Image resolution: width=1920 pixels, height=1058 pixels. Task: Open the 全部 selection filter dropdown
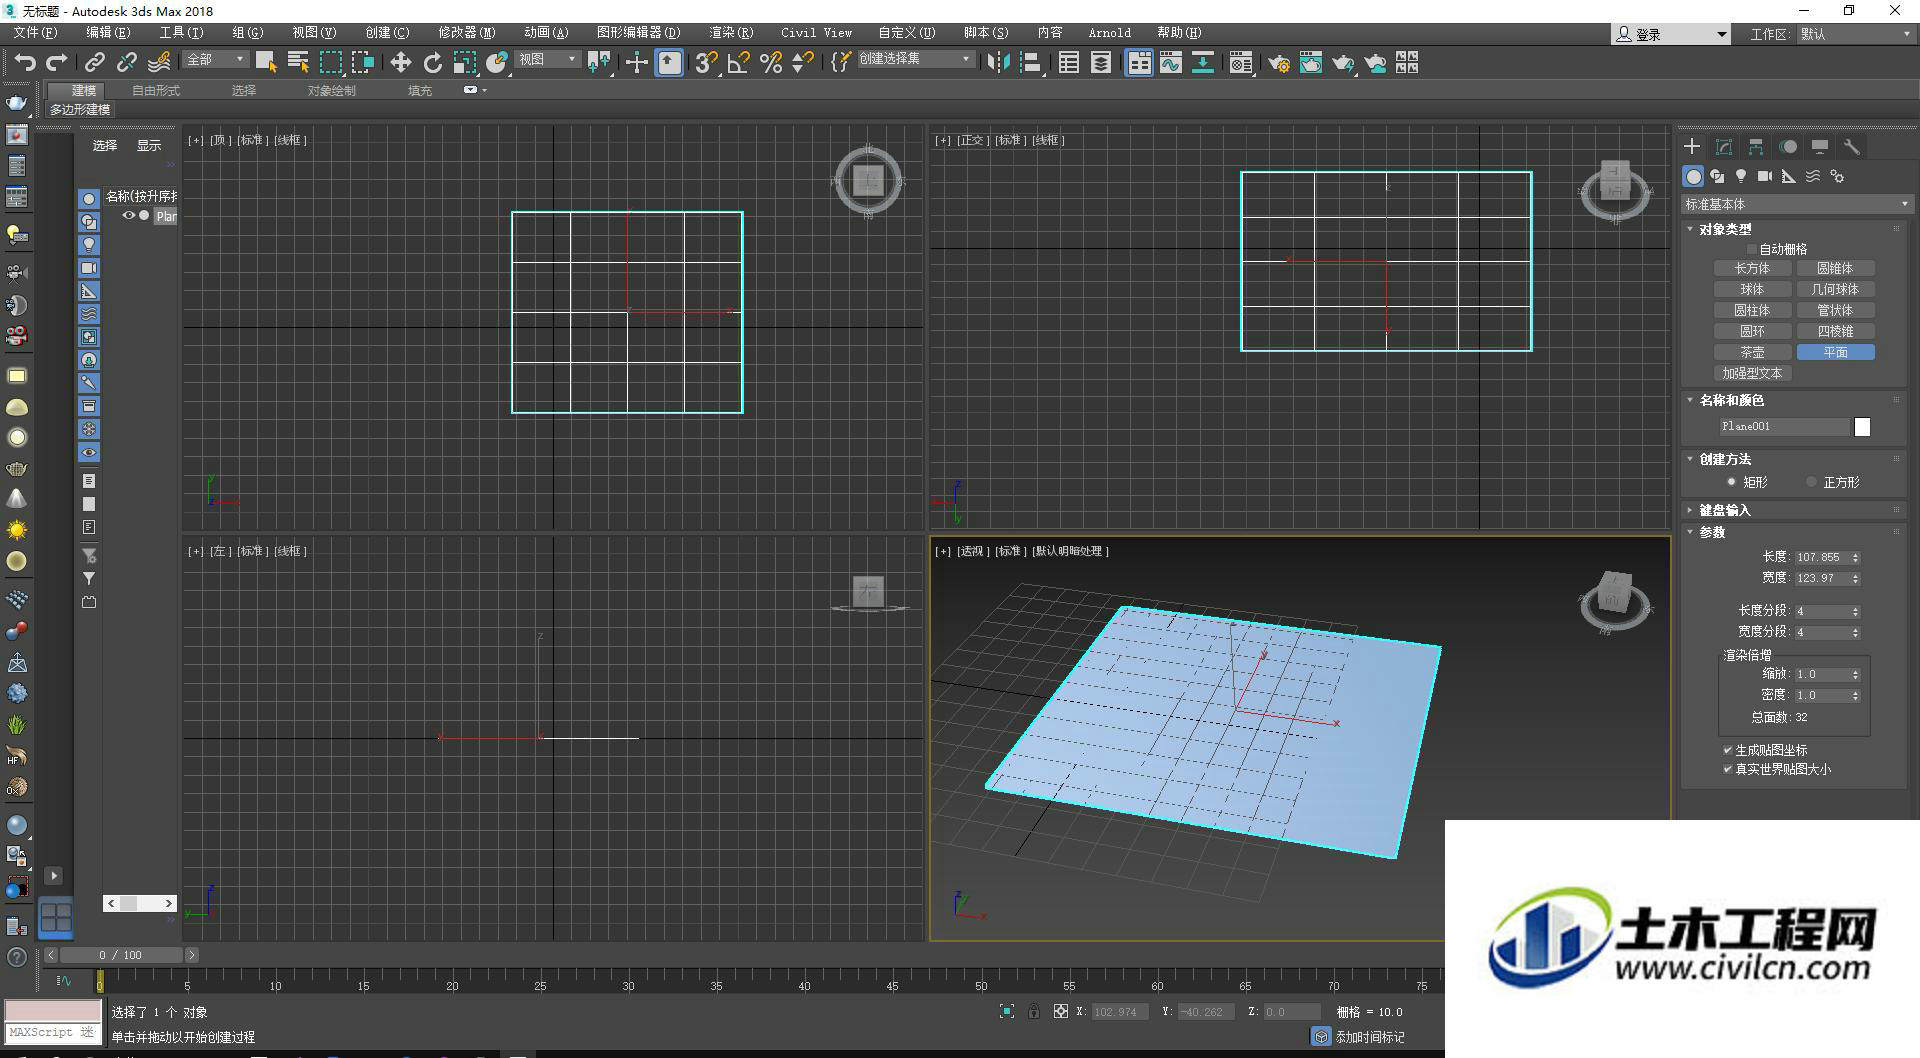[215, 60]
